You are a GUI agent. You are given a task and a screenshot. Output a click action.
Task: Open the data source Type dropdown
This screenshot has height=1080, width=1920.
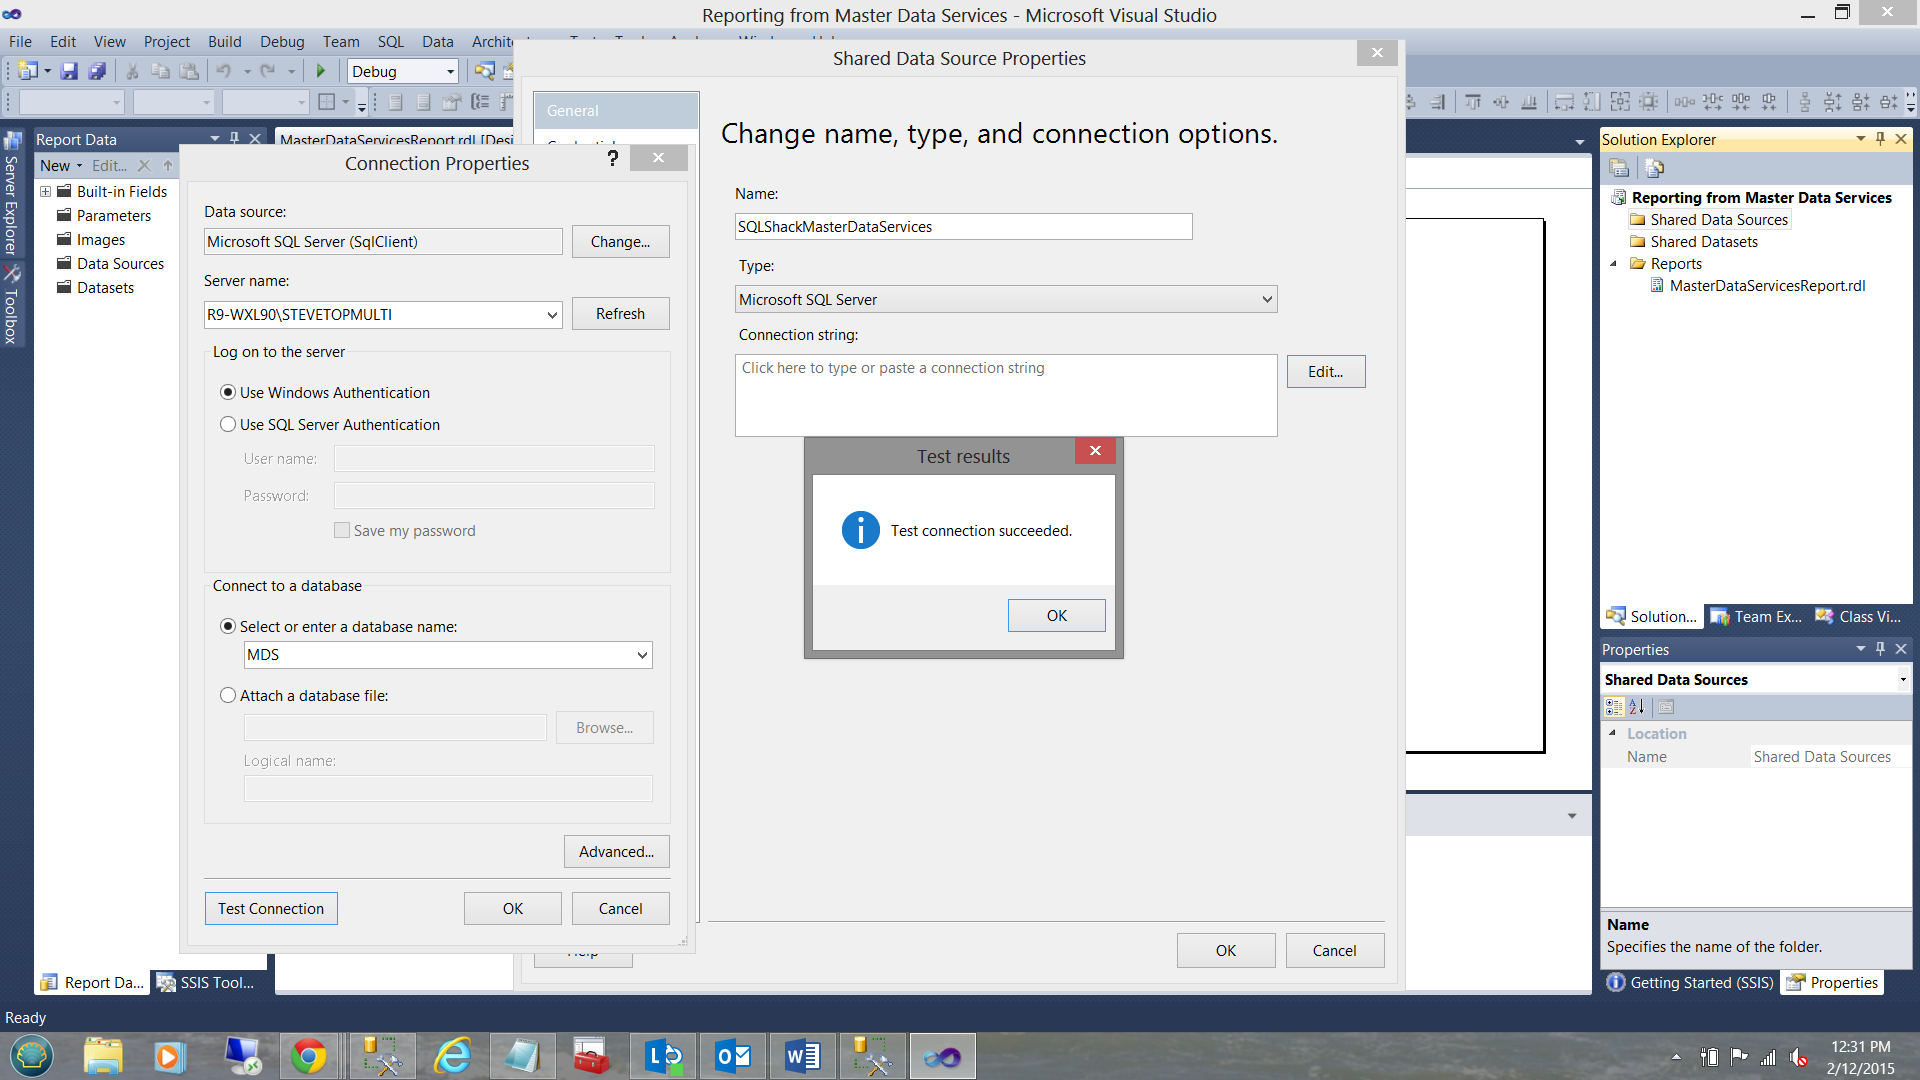click(1266, 300)
